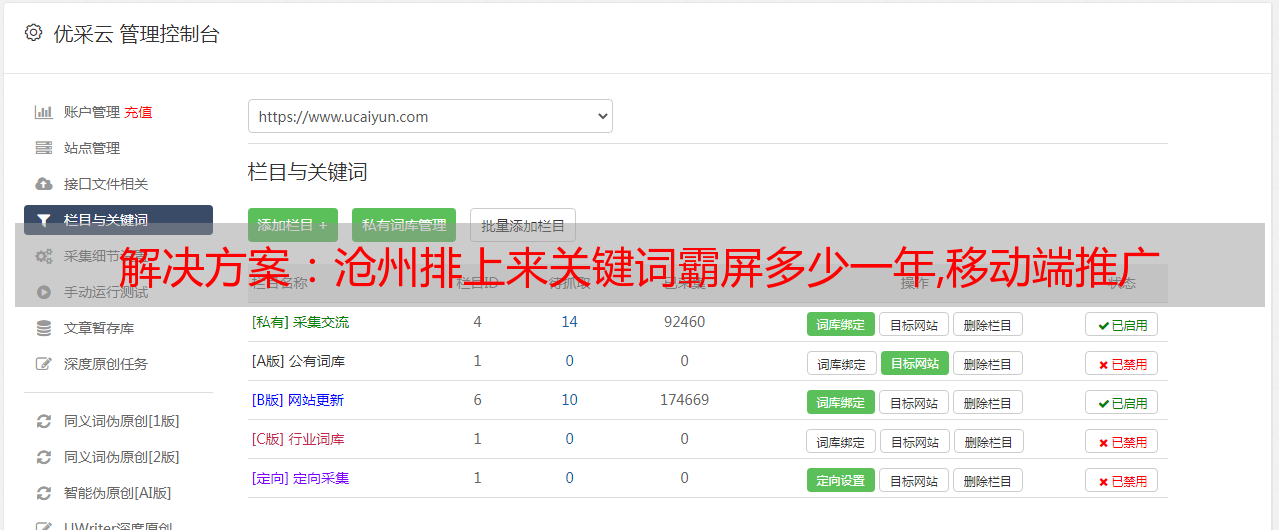
Task: Click the [私有] 采集交流 column name
Action: click(301, 322)
